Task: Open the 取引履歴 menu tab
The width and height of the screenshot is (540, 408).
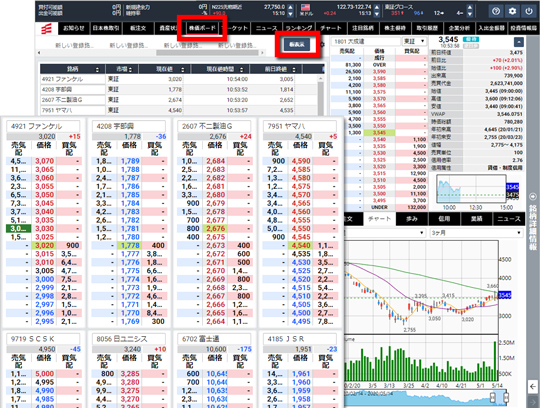Action: pyautogui.click(x=427, y=28)
